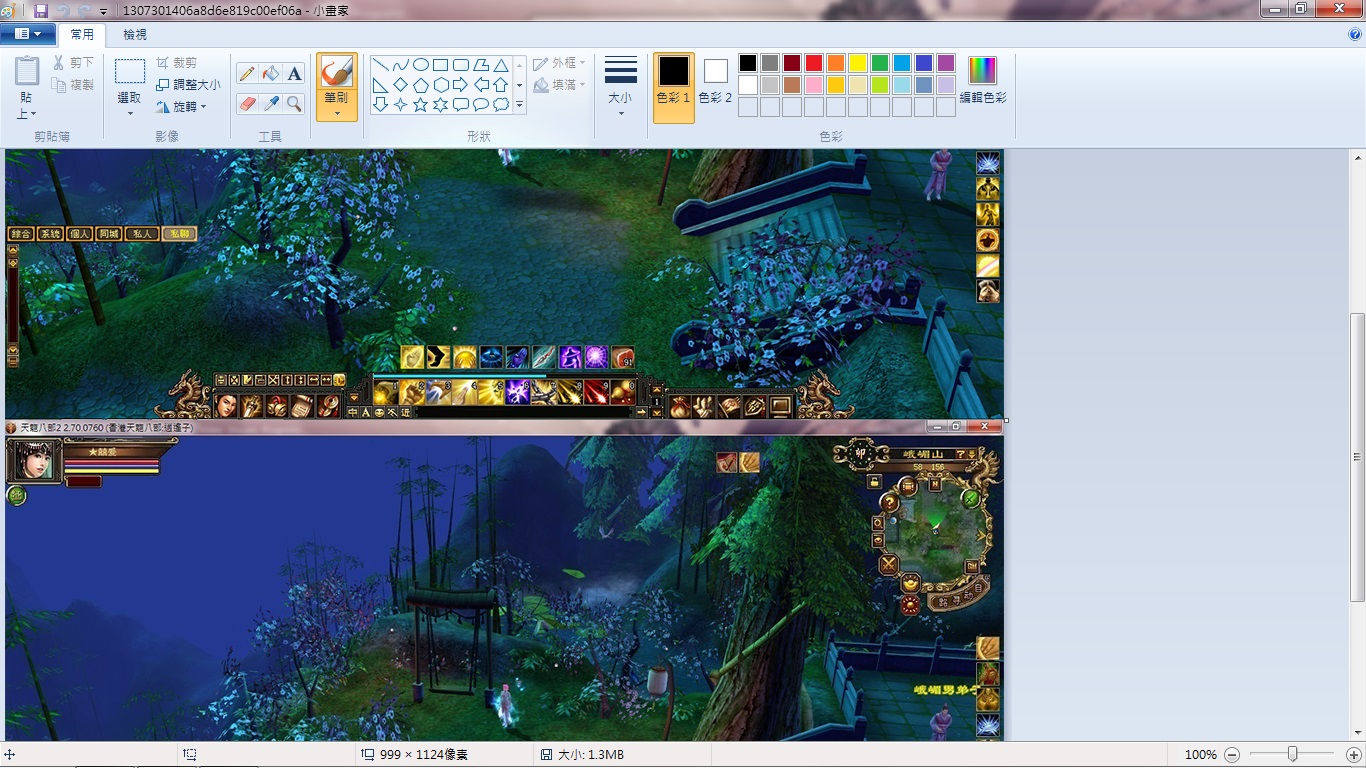The height and width of the screenshot is (768, 1366).
Task: Choose the cloud callout shape
Action: pos(501,105)
